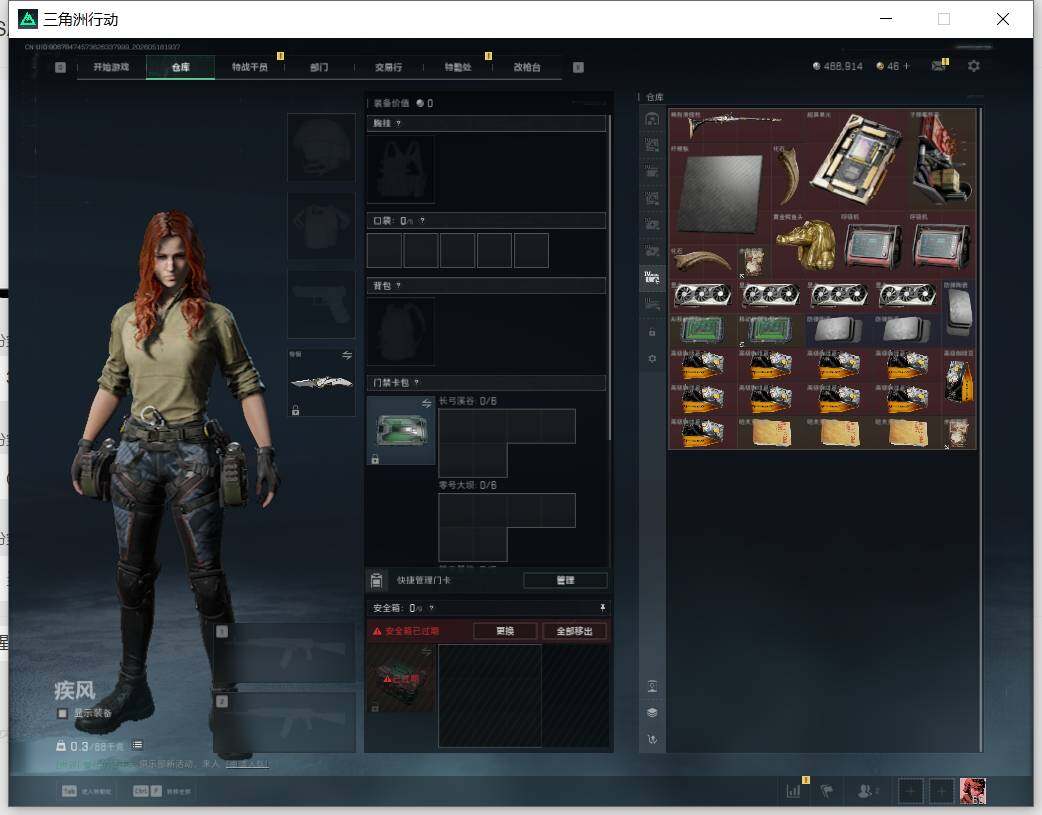Select the large processor unit item
Screen dimensions: 1042x815
point(856,160)
